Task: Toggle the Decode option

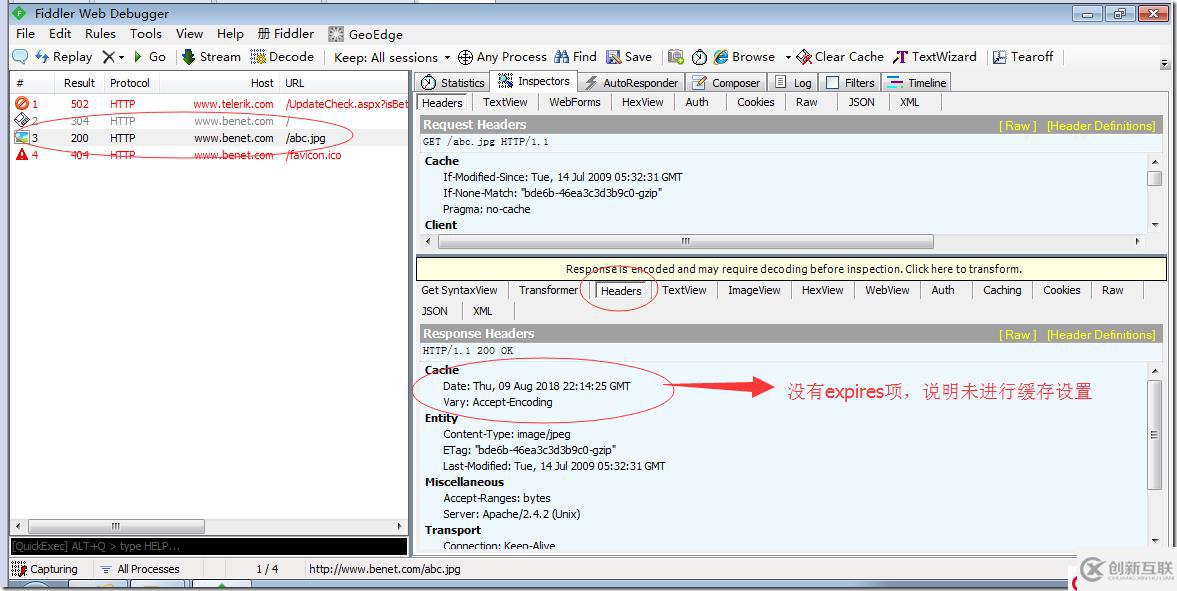Action: 282,57
